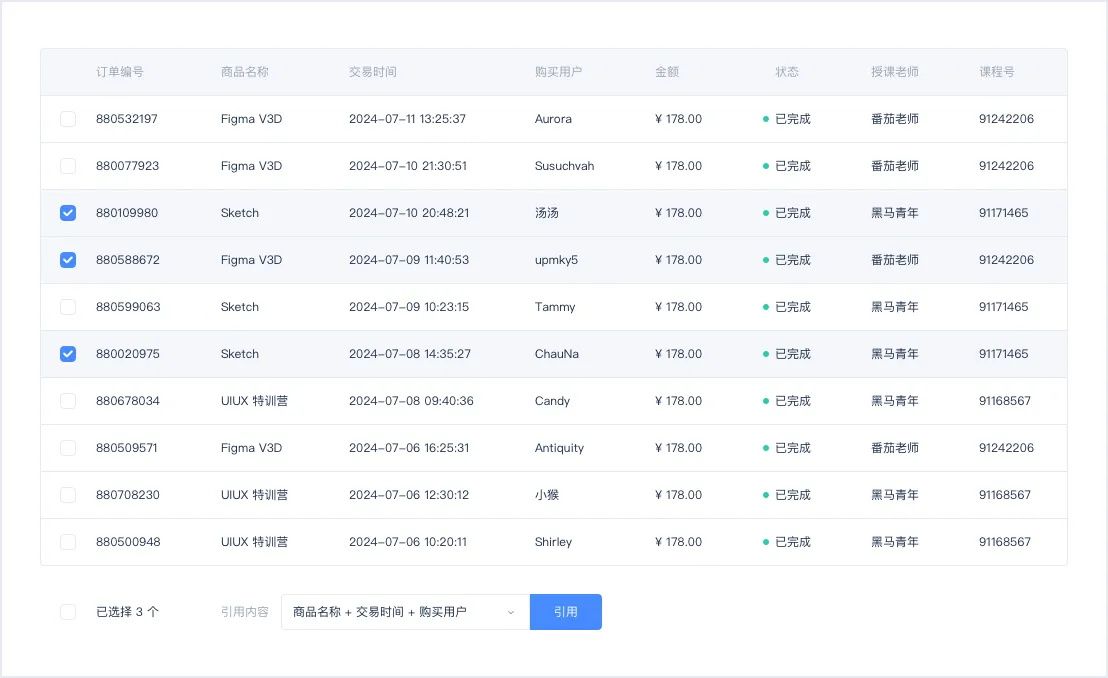Click the 金额 column header
This screenshot has height=678, width=1108.
(x=667, y=71)
